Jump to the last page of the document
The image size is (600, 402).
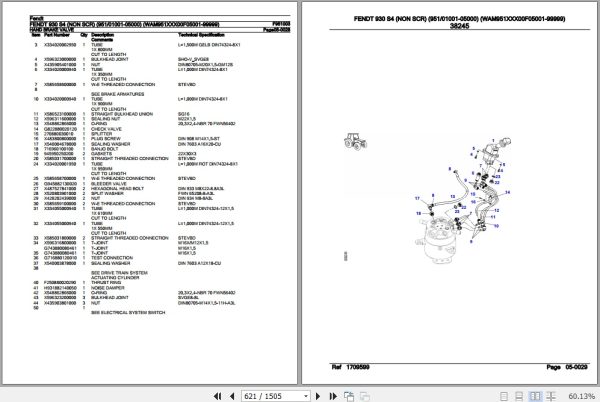[x=333, y=396]
